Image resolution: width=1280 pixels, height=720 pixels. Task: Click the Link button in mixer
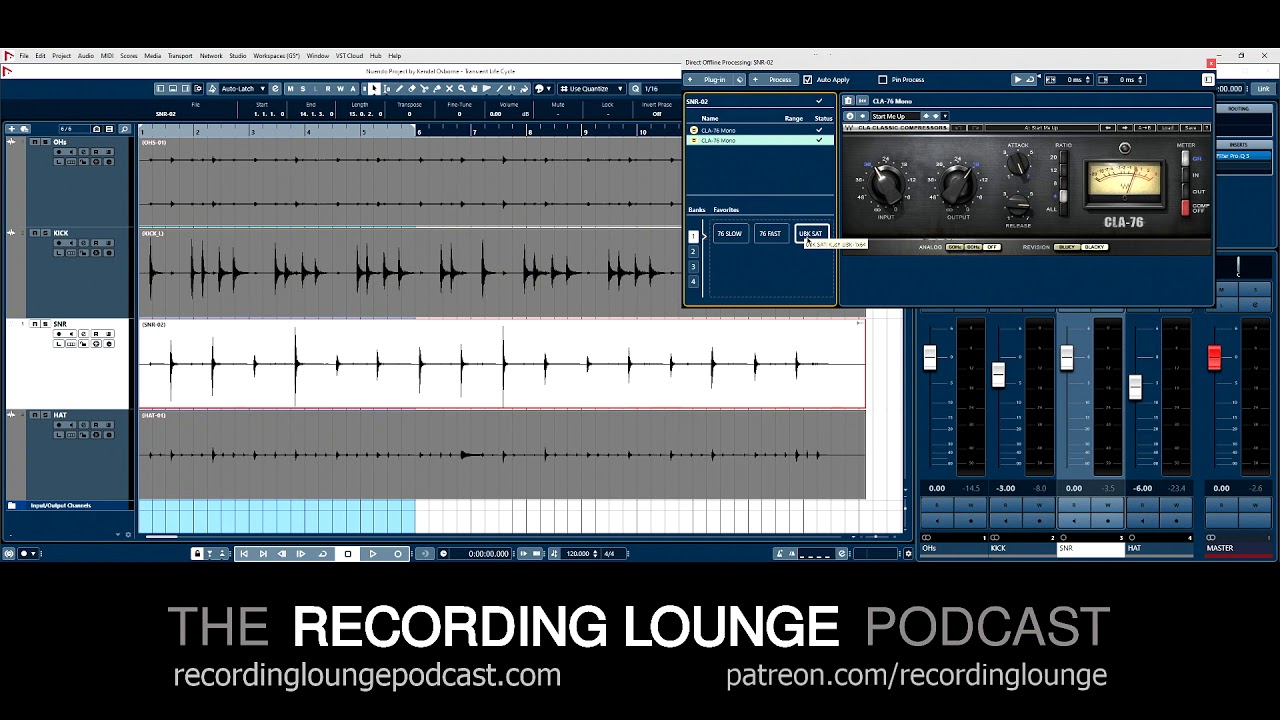click(1263, 89)
